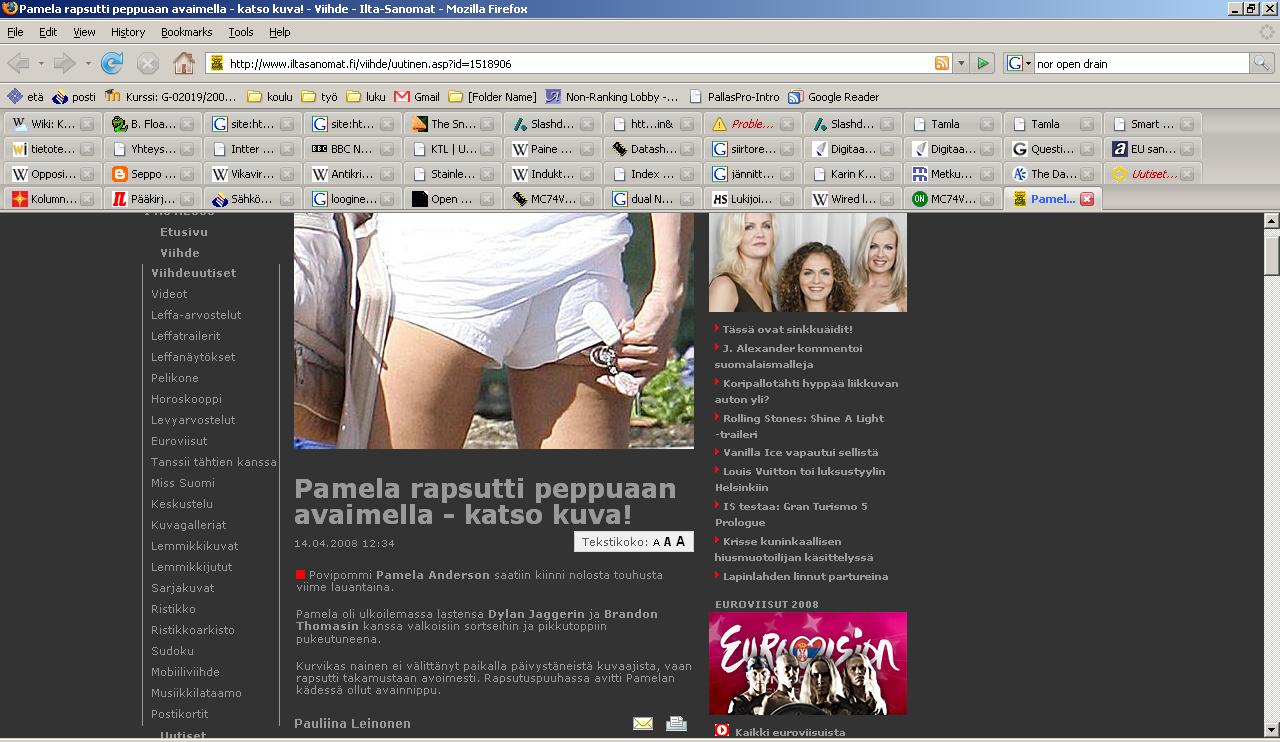Click the search magnifier icon
Viewport: 1280px width, 742px height.
[x=1263, y=63]
